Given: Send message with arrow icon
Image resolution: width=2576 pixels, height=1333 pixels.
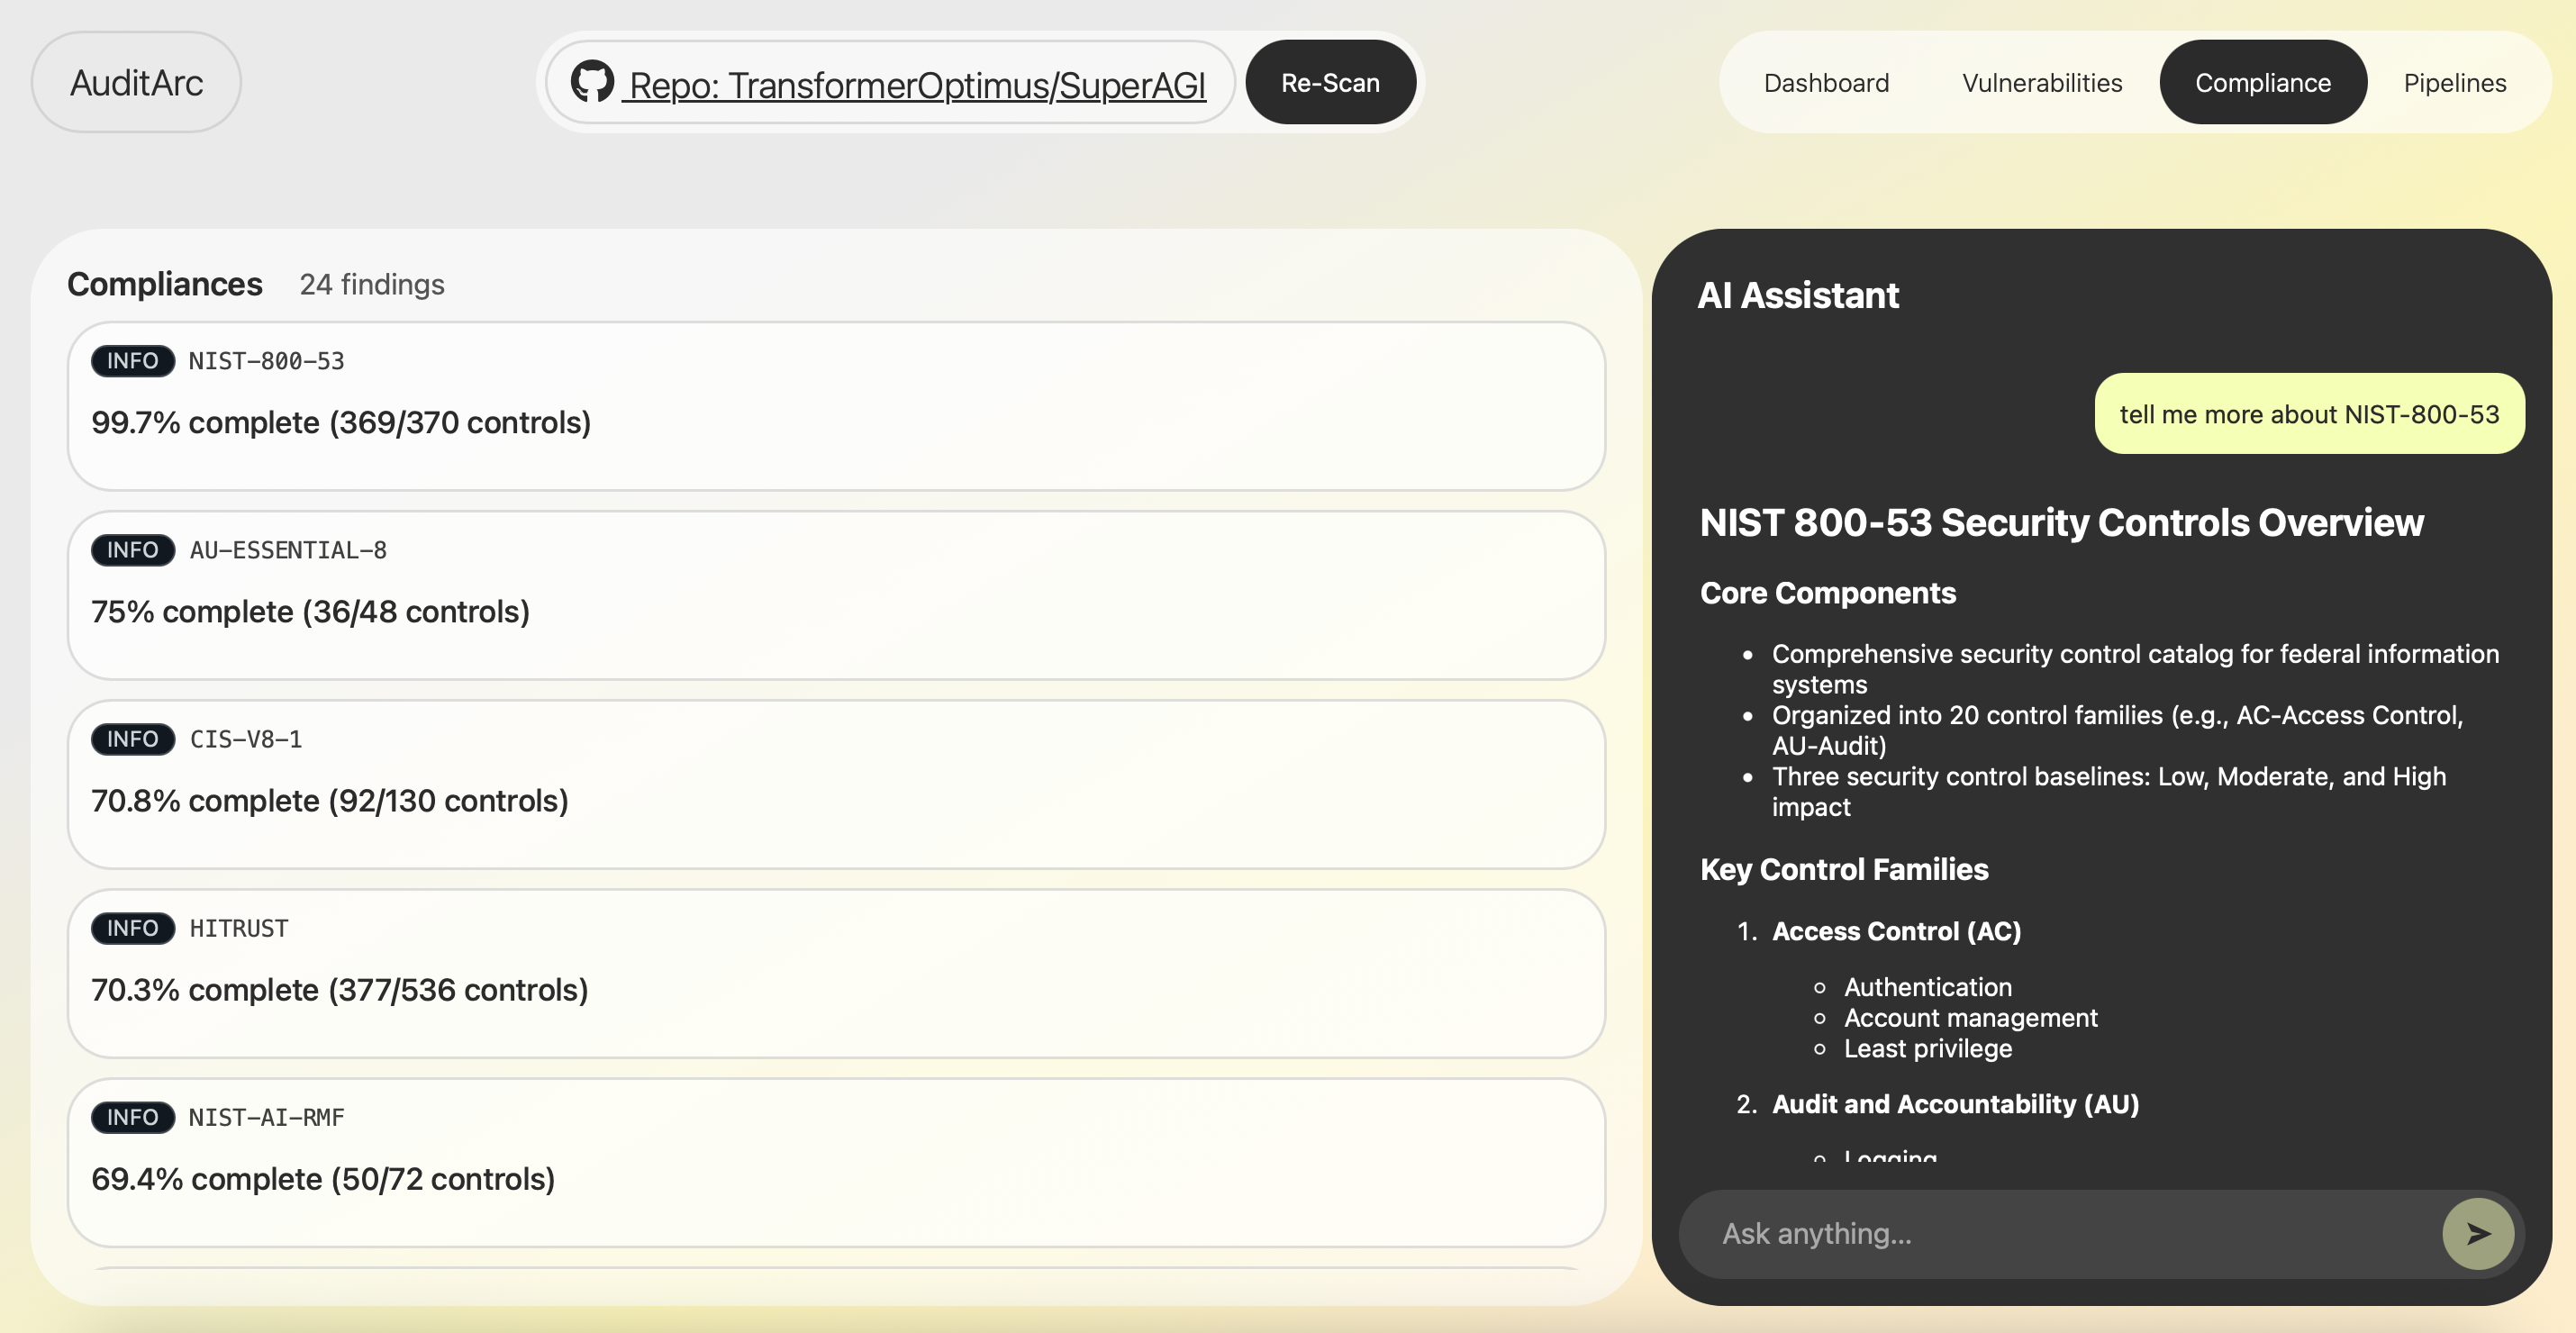Looking at the screenshot, I should click(x=2477, y=1234).
